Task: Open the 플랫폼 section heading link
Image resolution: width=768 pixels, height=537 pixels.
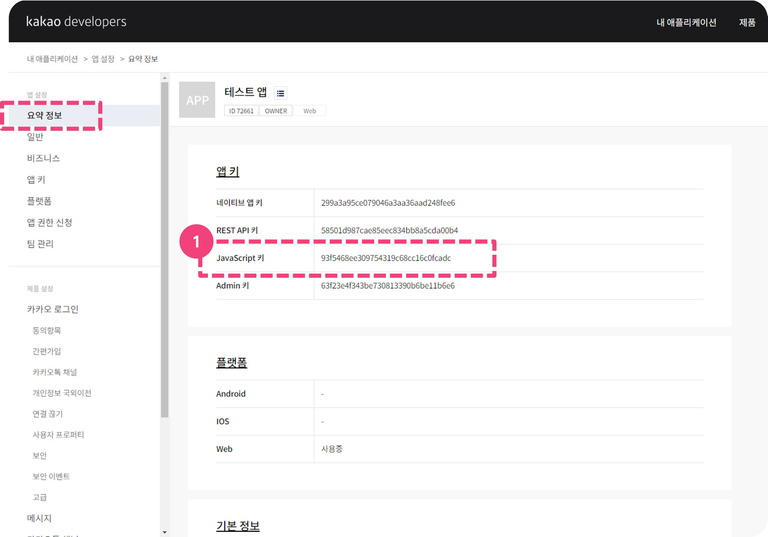Action: click(232, 363)
